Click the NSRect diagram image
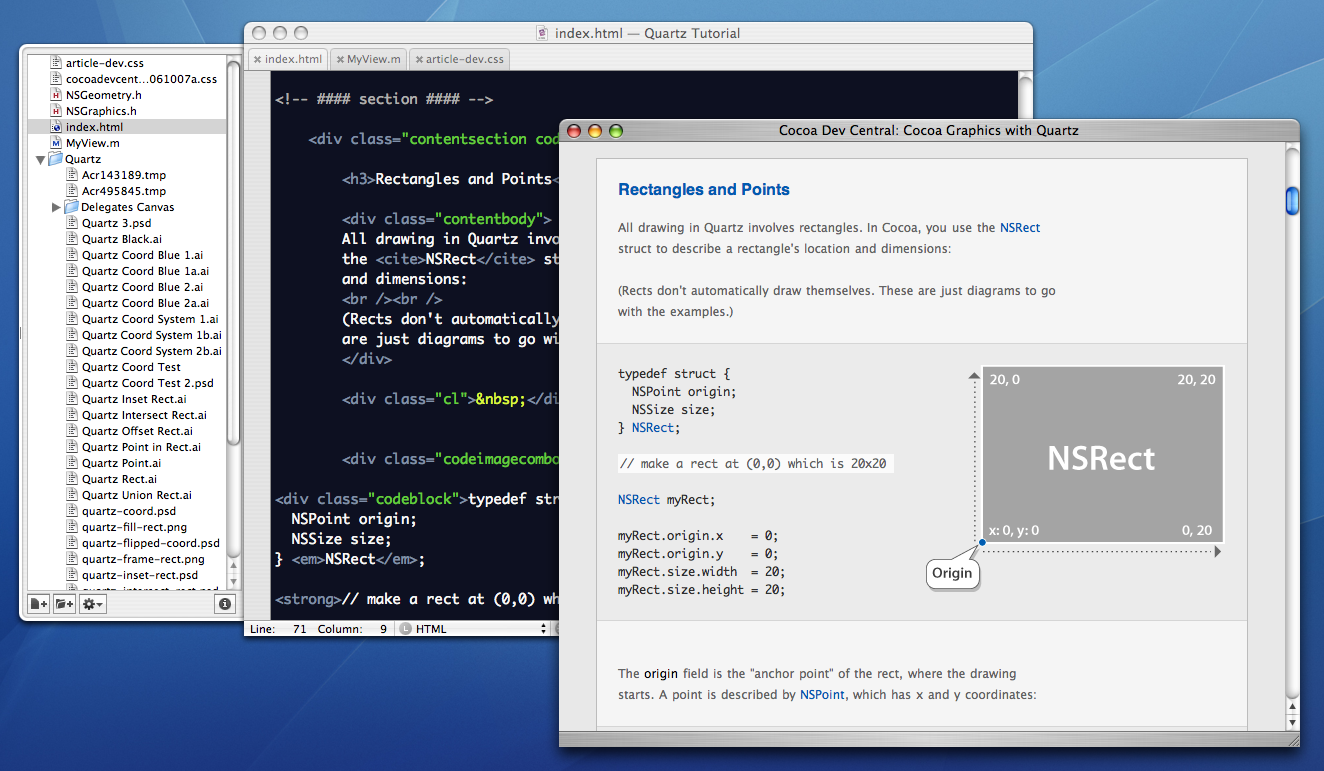Image resolution: width=1324 pixels, height=771 pixels. (1102, 454)
